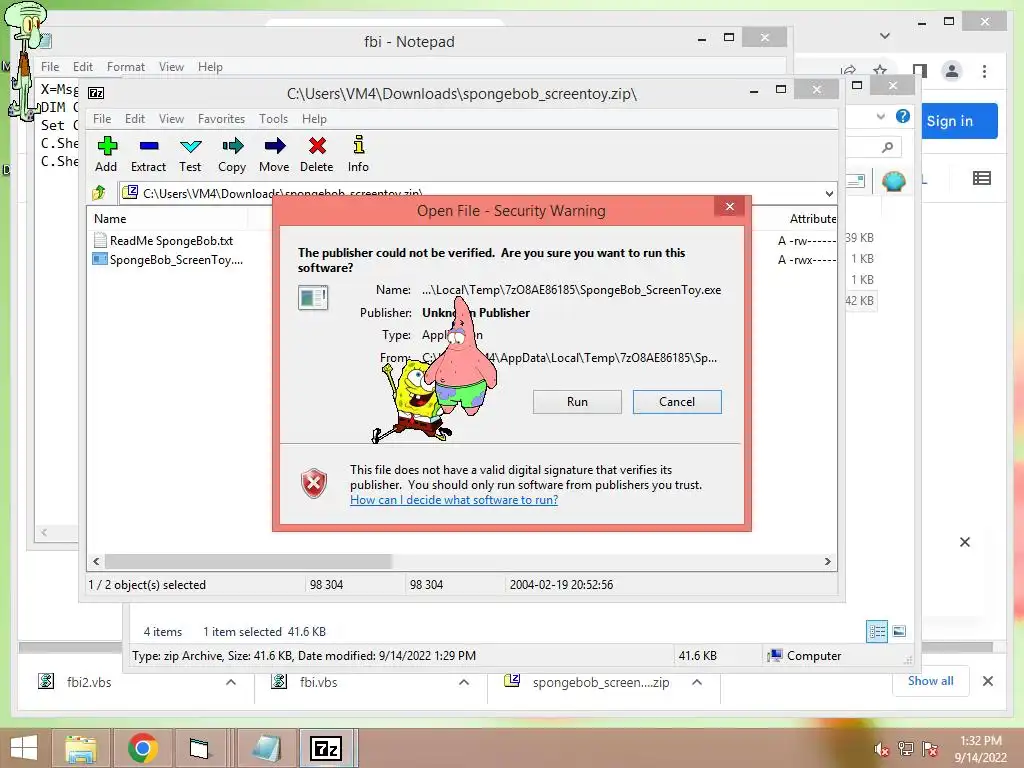Click Show all downloads
This screenshot has width=1024, height=768.
[x=930, y=681]
